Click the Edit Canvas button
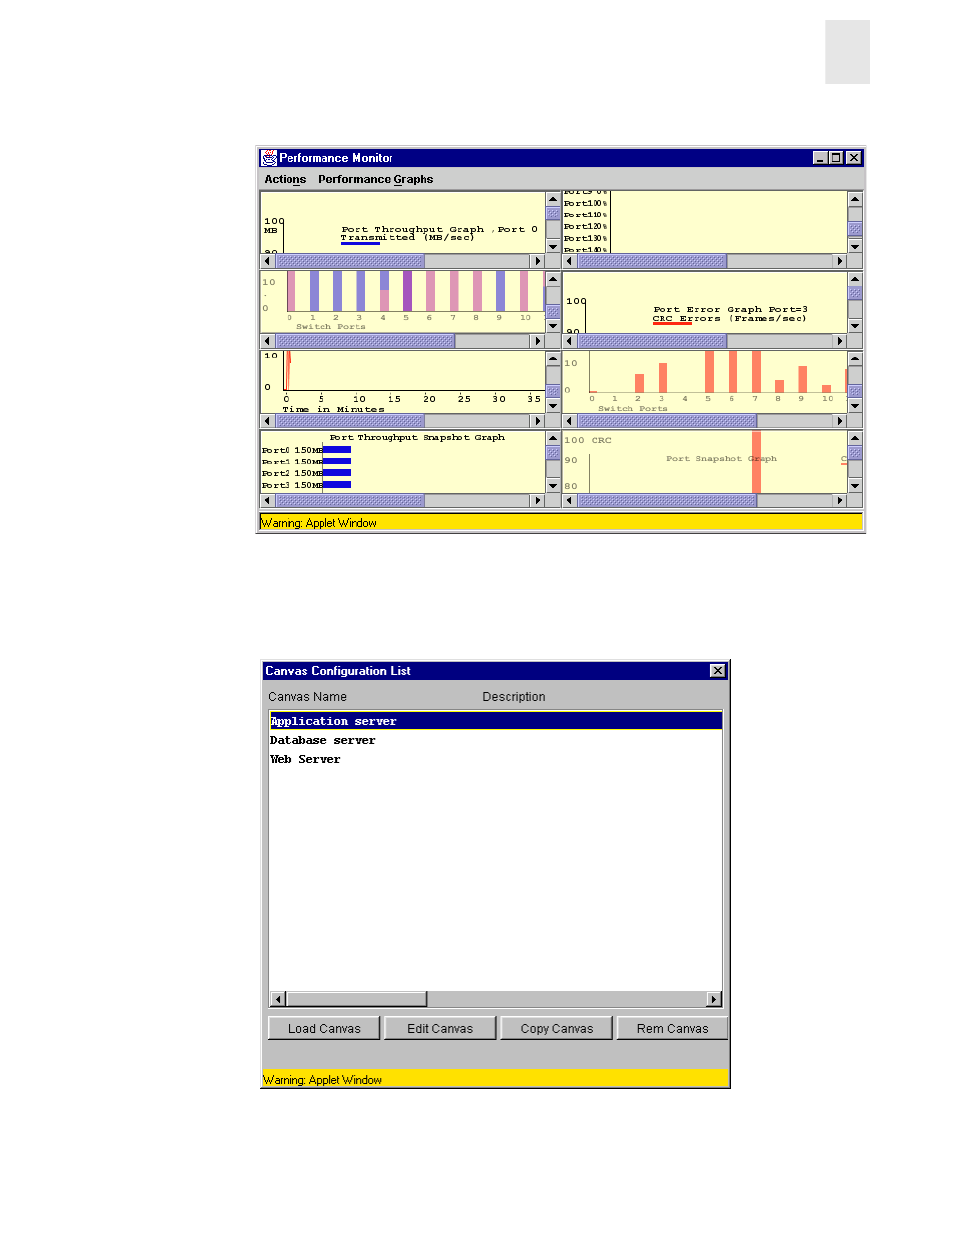 pos(440,1028)
